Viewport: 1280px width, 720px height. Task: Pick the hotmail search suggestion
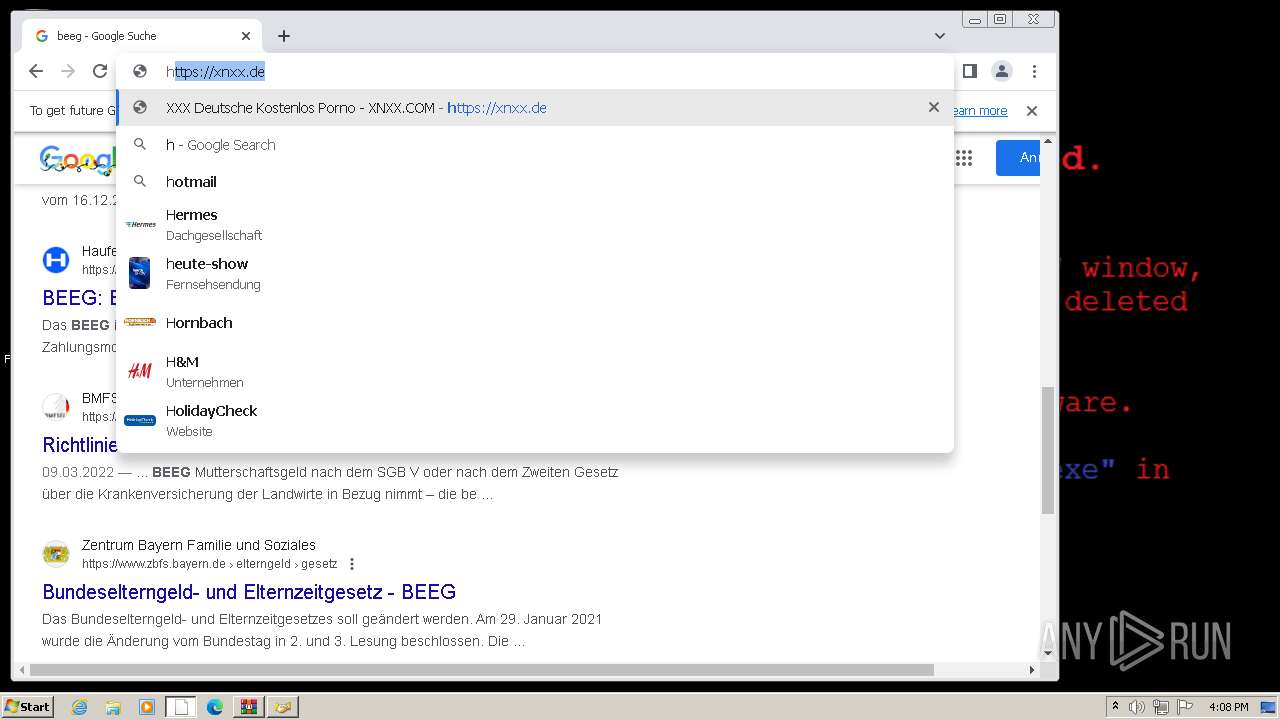535,182
